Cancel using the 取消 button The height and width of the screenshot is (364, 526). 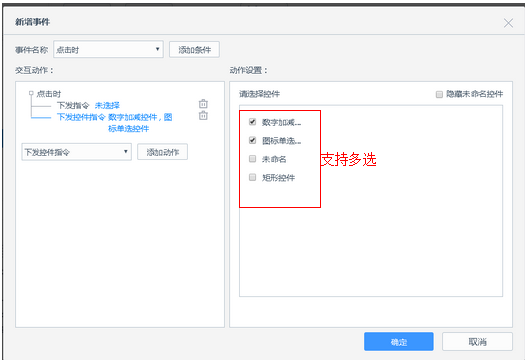click(477, 342)
